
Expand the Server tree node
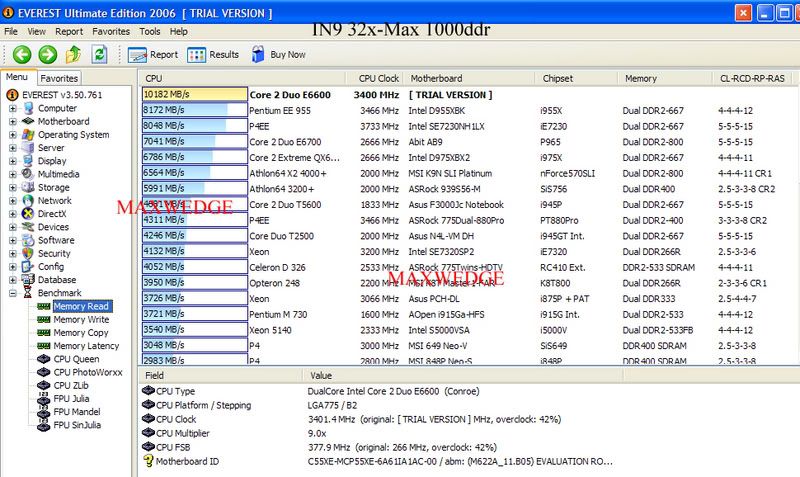[x=12, y=148]
